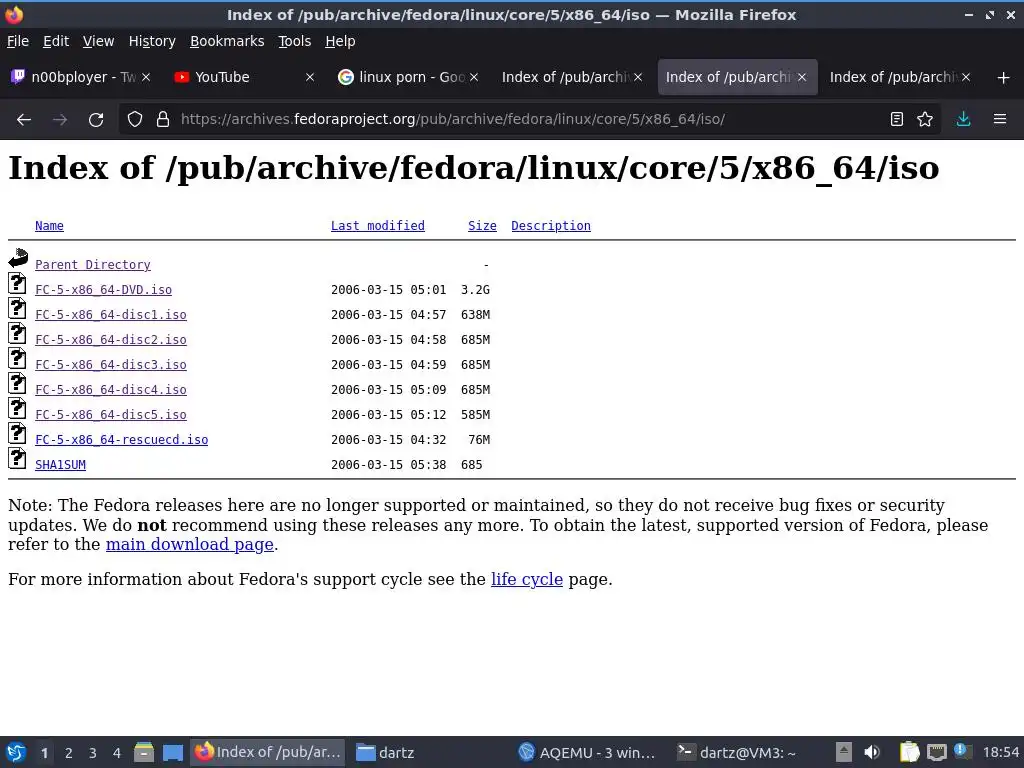Sort listing by Name
Screen dimensions: 1024x768
pyautogui.click(x=49, y=226)
